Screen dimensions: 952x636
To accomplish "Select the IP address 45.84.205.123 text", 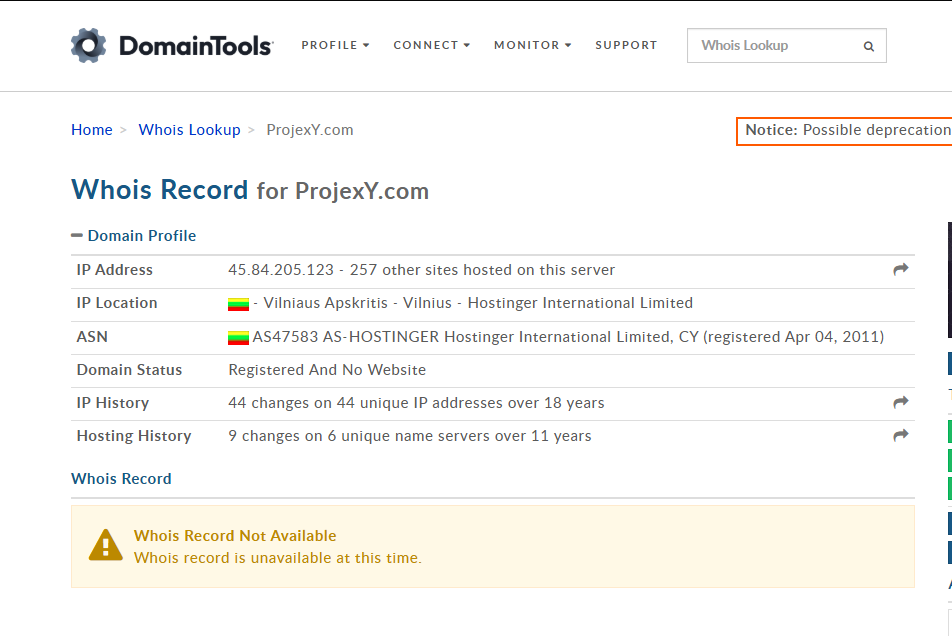I will tap(281, 269).
